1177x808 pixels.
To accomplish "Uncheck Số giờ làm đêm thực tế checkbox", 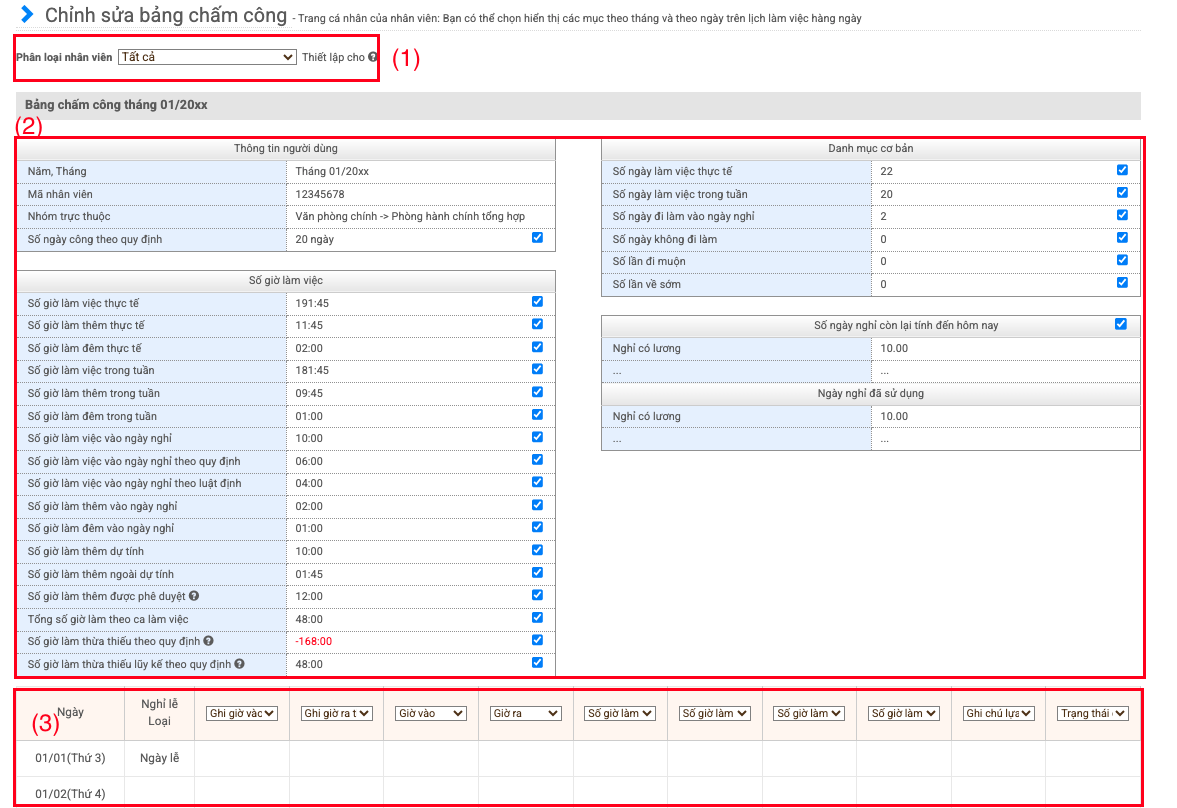I will click(x=538, y=347).
